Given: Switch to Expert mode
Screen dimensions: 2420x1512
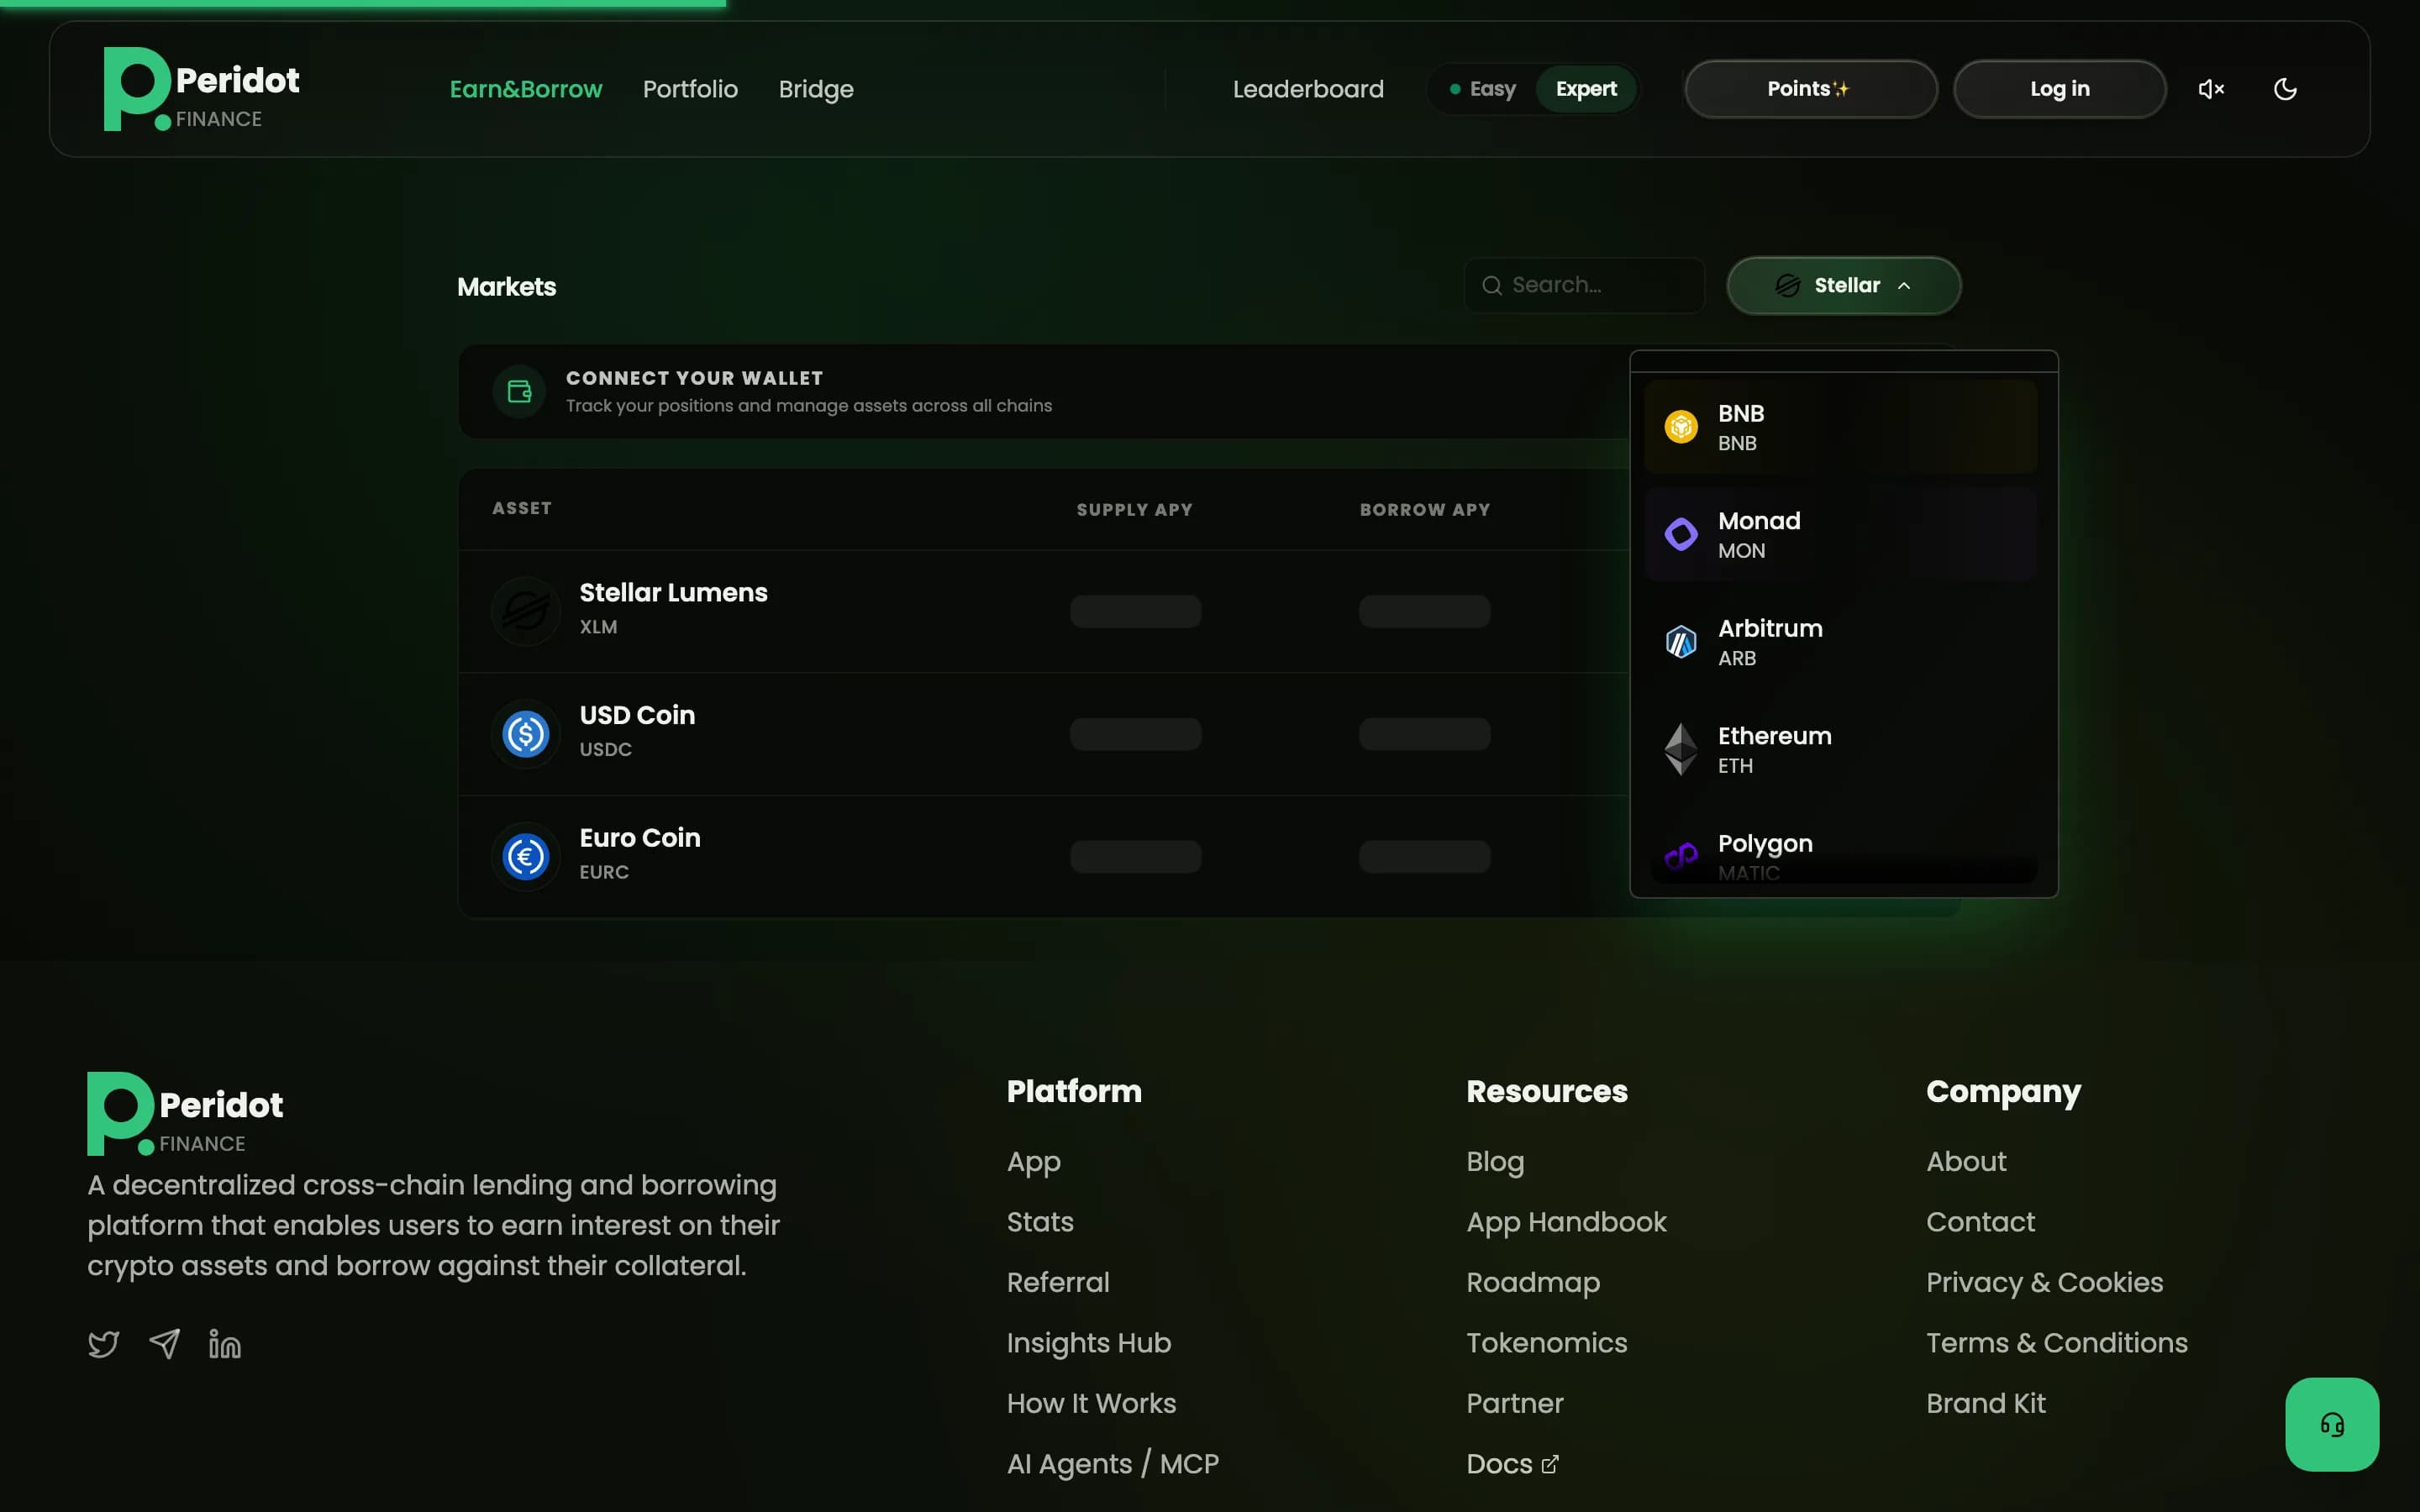Looking at the screenshot, I should pyautogui.click(x=1586, y=89).
